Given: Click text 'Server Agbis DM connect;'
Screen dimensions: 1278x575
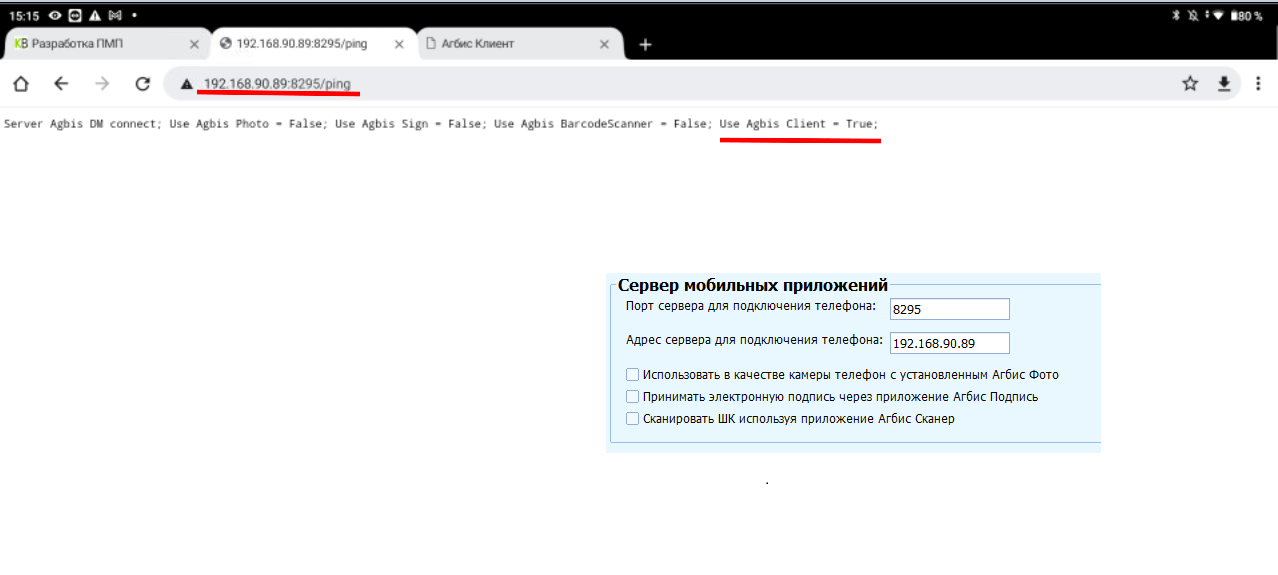Looking at the screenshot, I should [x=82, y=124].
